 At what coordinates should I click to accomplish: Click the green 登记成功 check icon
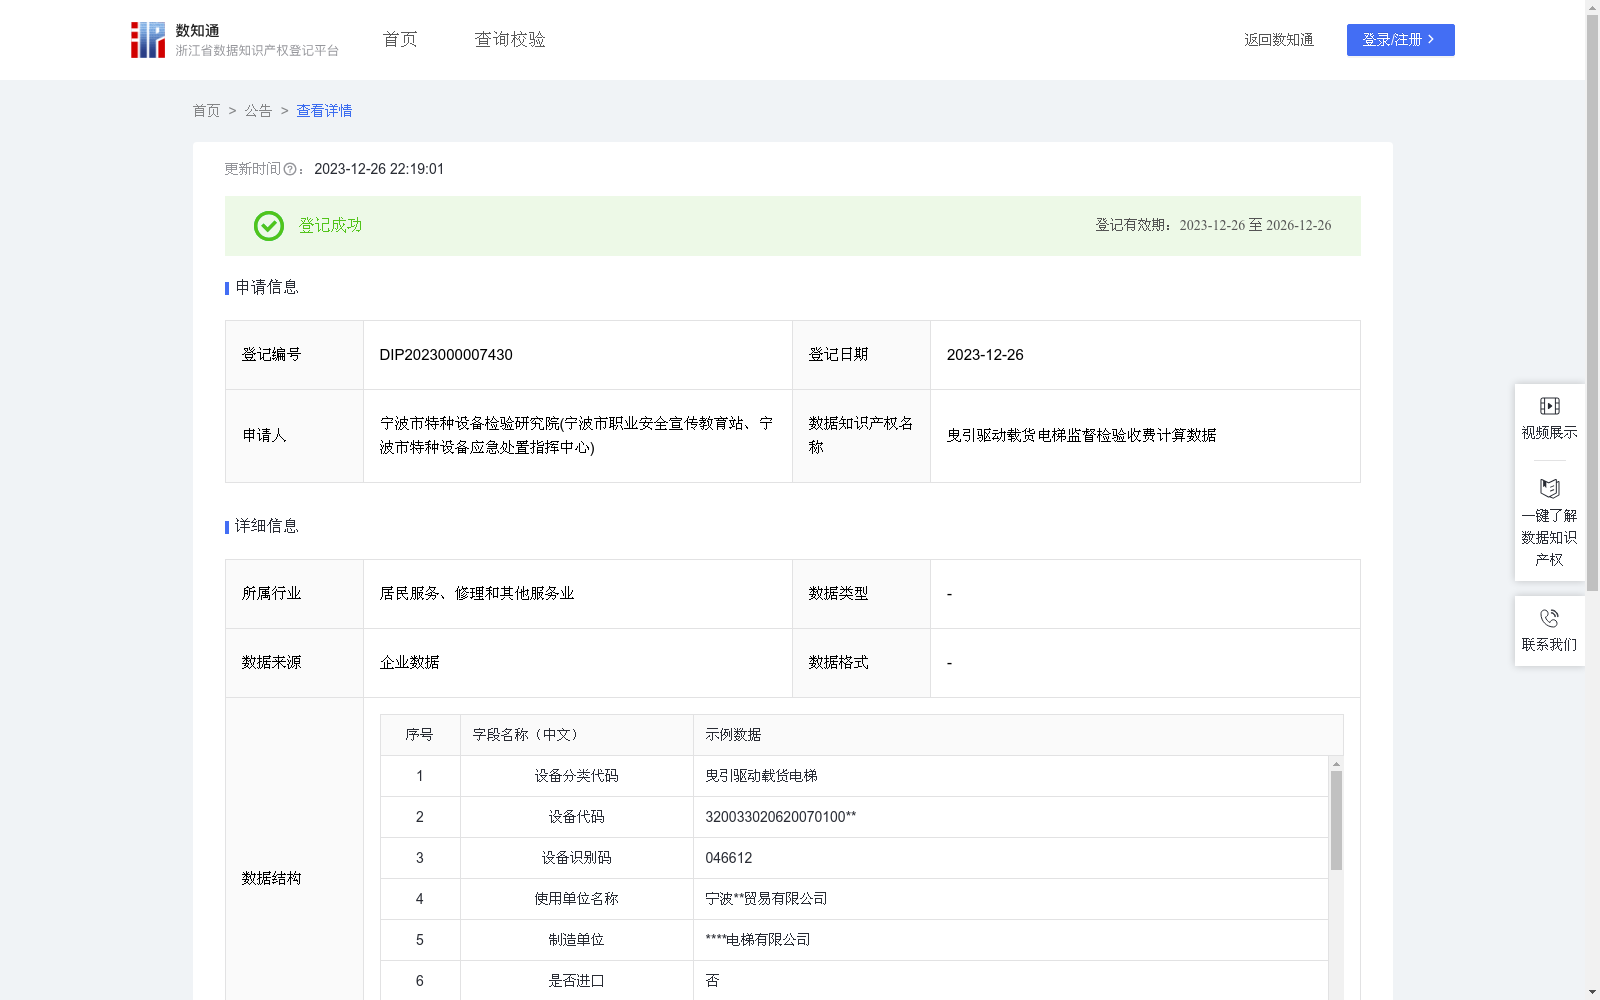tap(268, 226)
